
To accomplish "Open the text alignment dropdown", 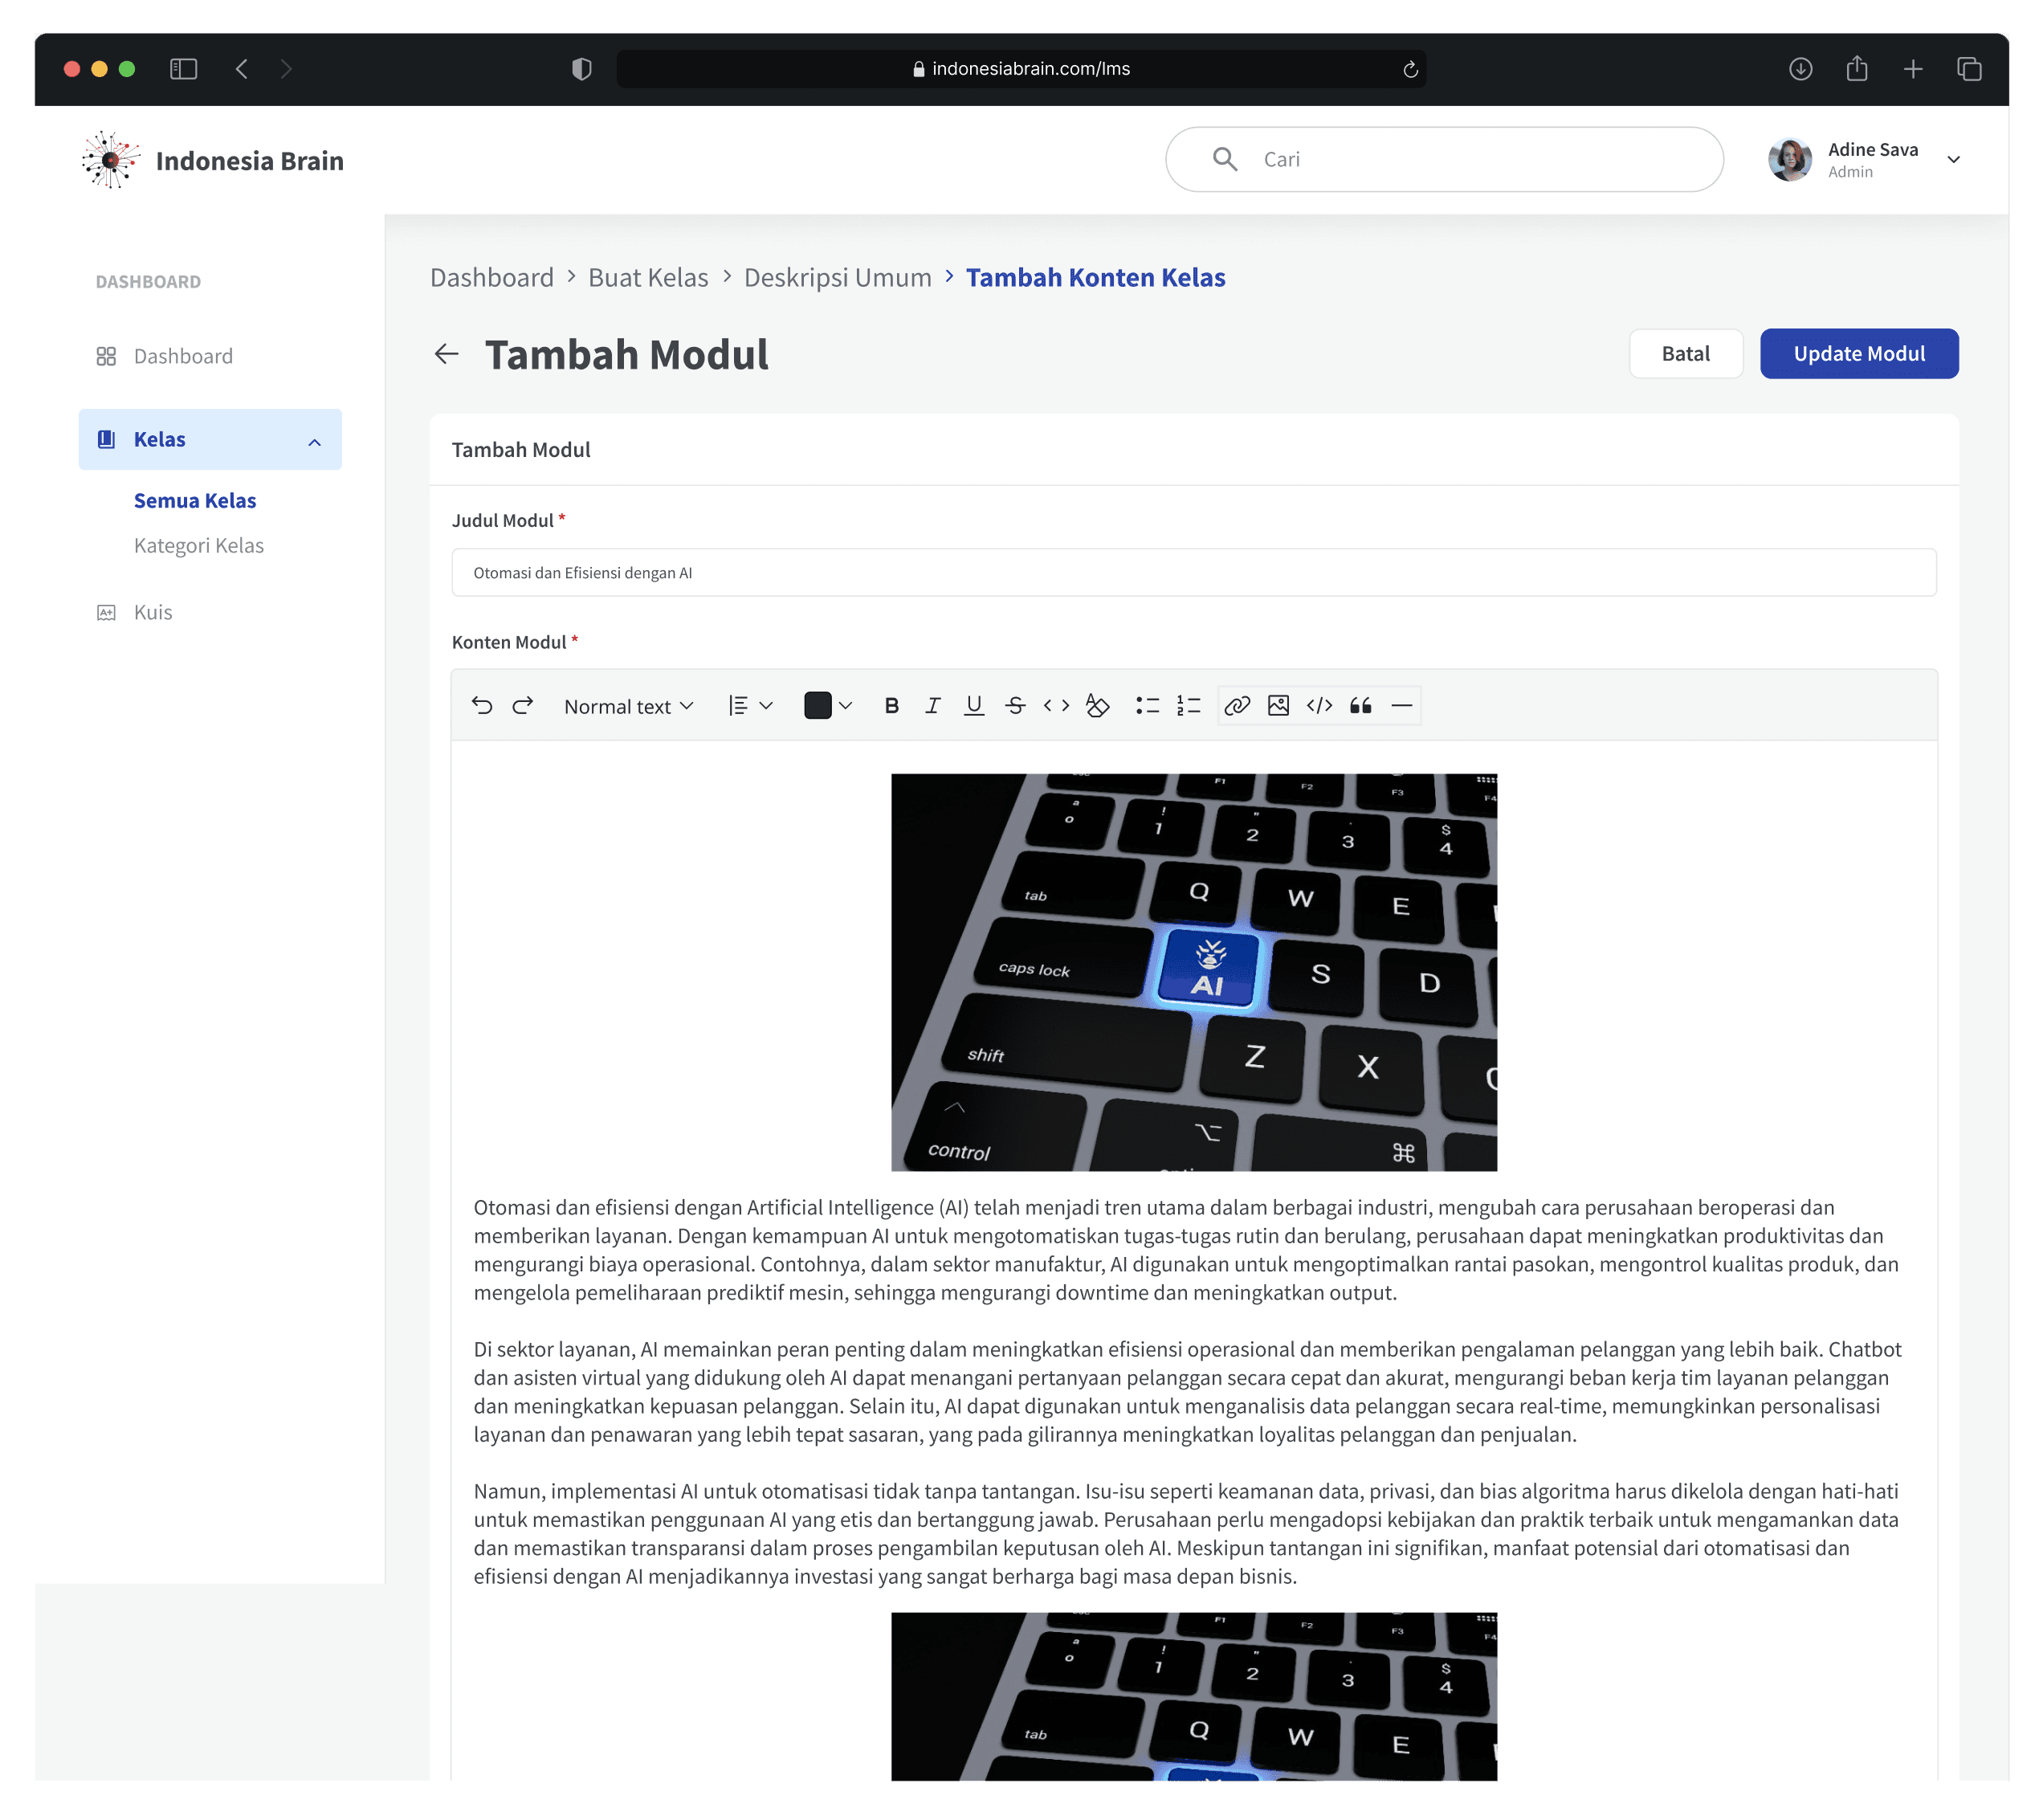I will pos(750,706).
